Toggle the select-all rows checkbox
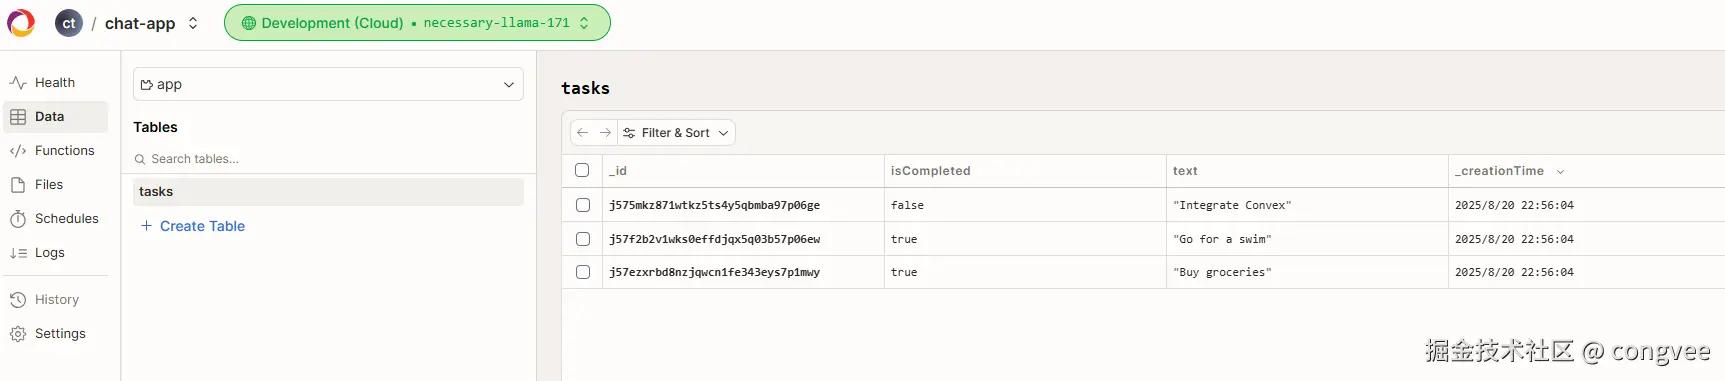The width and height of the screenshot is (1725, 381). 582,170
